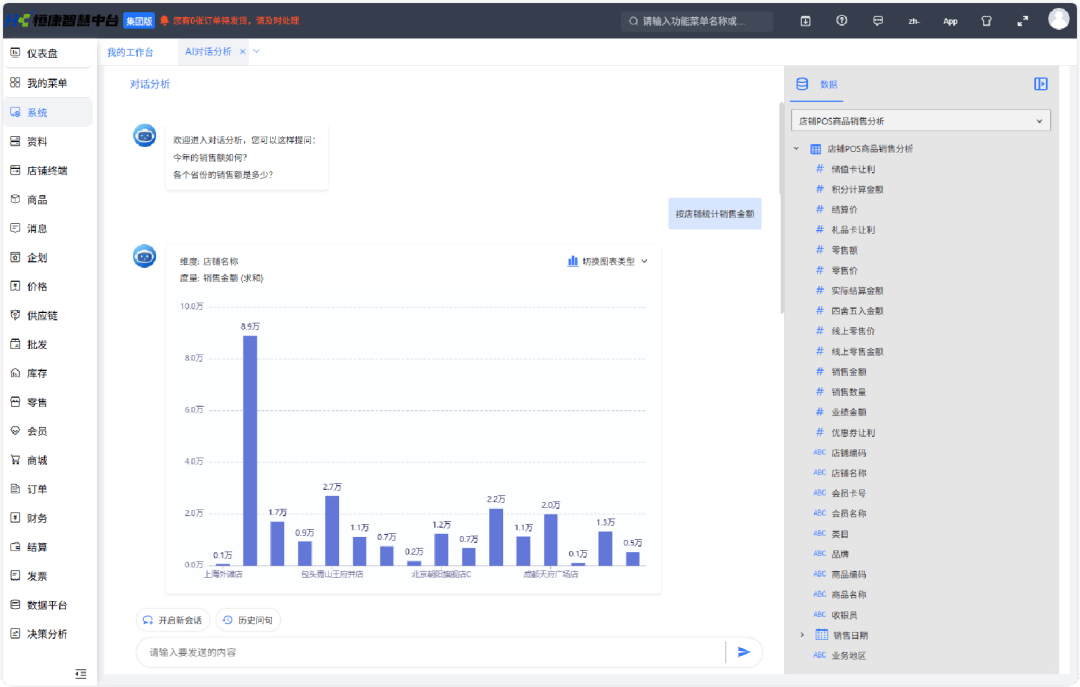Expand the 销售日期 tree node
Screen dimensions: 1080x687
pyautogui.click(x=802, y=635)
